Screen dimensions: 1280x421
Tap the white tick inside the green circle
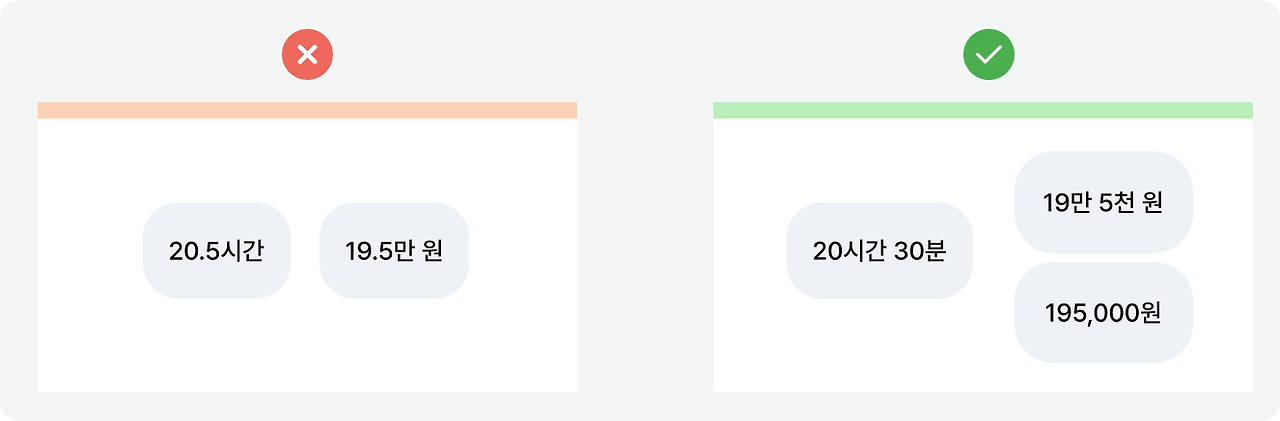988,55
